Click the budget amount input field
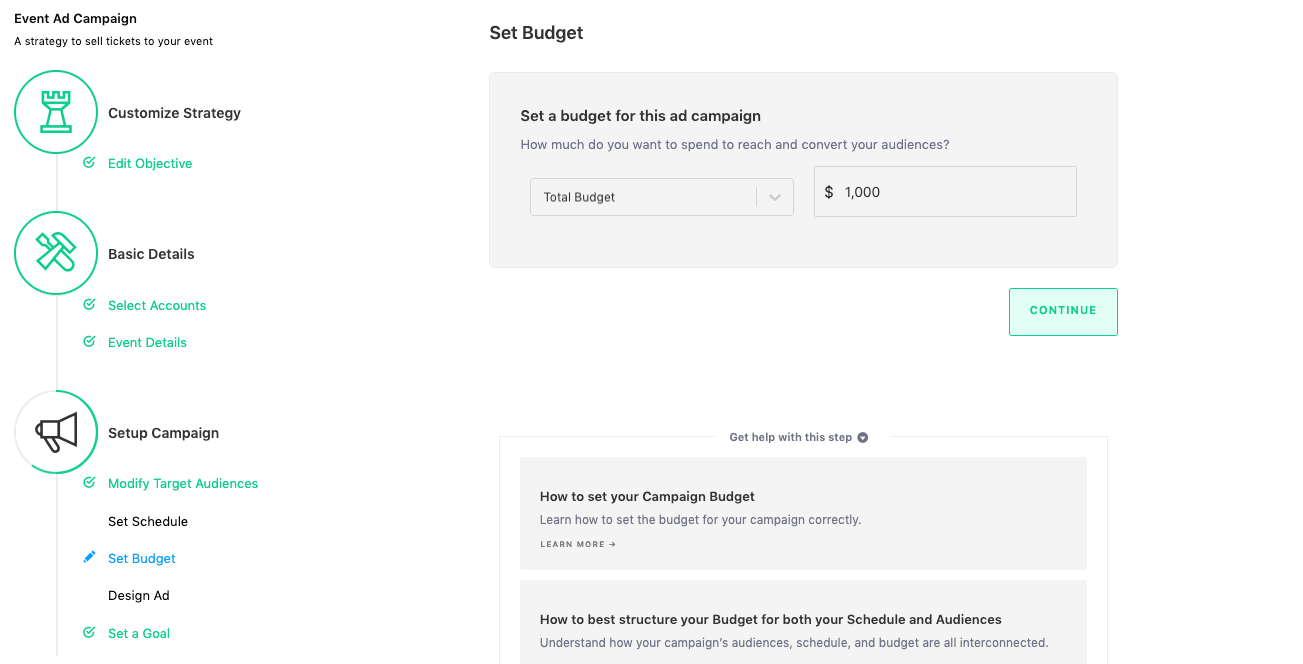 (x=955, y=192)
